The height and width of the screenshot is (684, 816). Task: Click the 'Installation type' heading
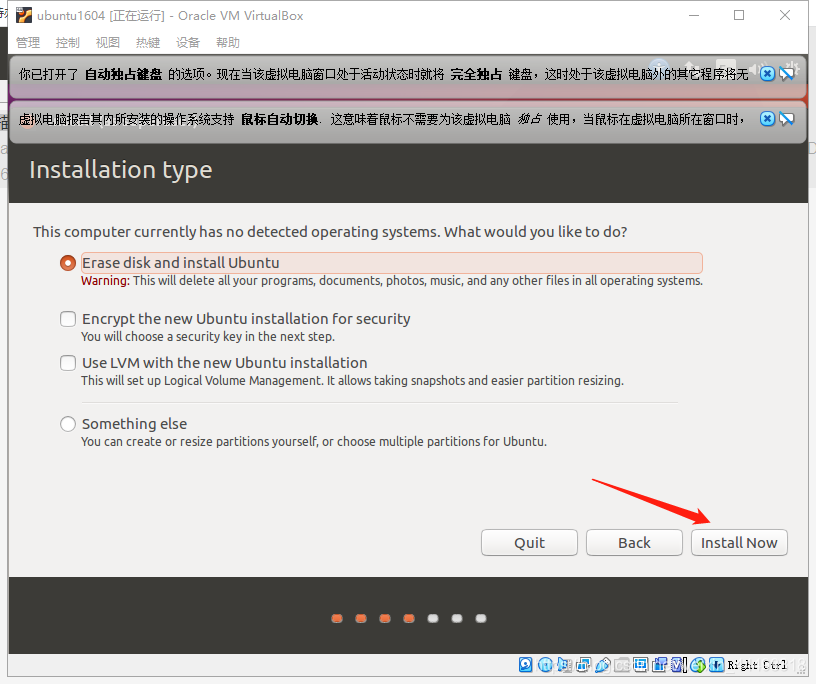pos(121,170)
